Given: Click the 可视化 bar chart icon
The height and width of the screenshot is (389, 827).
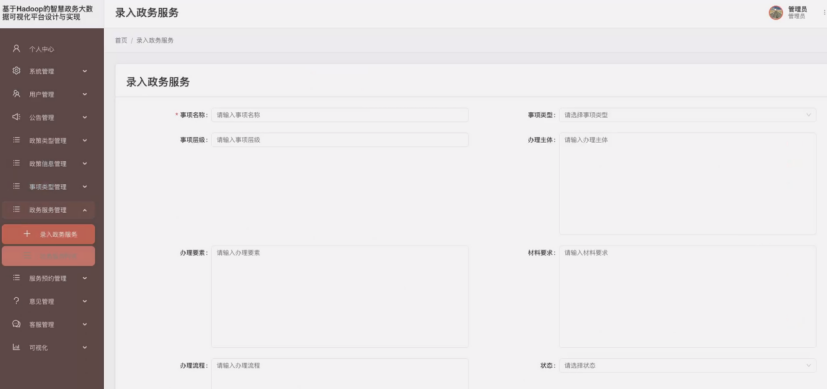Looking at the screenshot, I should click(x=16, y=347).
